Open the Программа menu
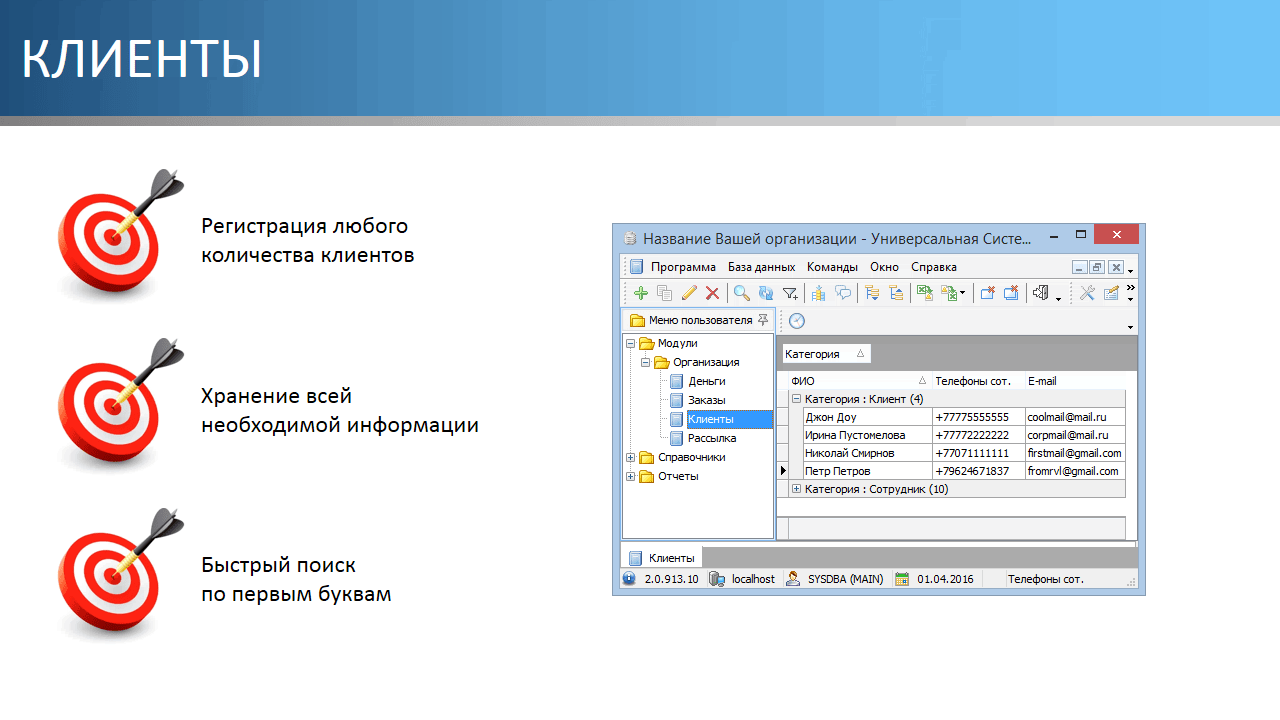The image size is (1280, 720). pos(683,267)
